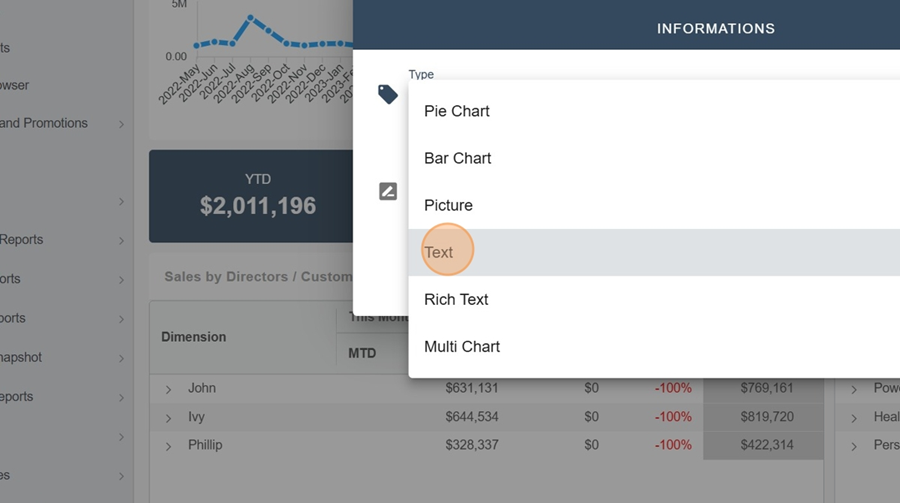Image resolution: width=900 pixels, height=503 pixels.
Task: Click the MTD column header
Action: tap(362, 353)
